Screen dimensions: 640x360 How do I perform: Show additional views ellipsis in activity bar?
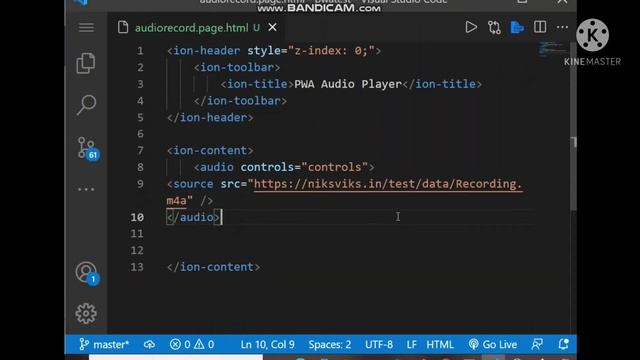click(86, 189)
